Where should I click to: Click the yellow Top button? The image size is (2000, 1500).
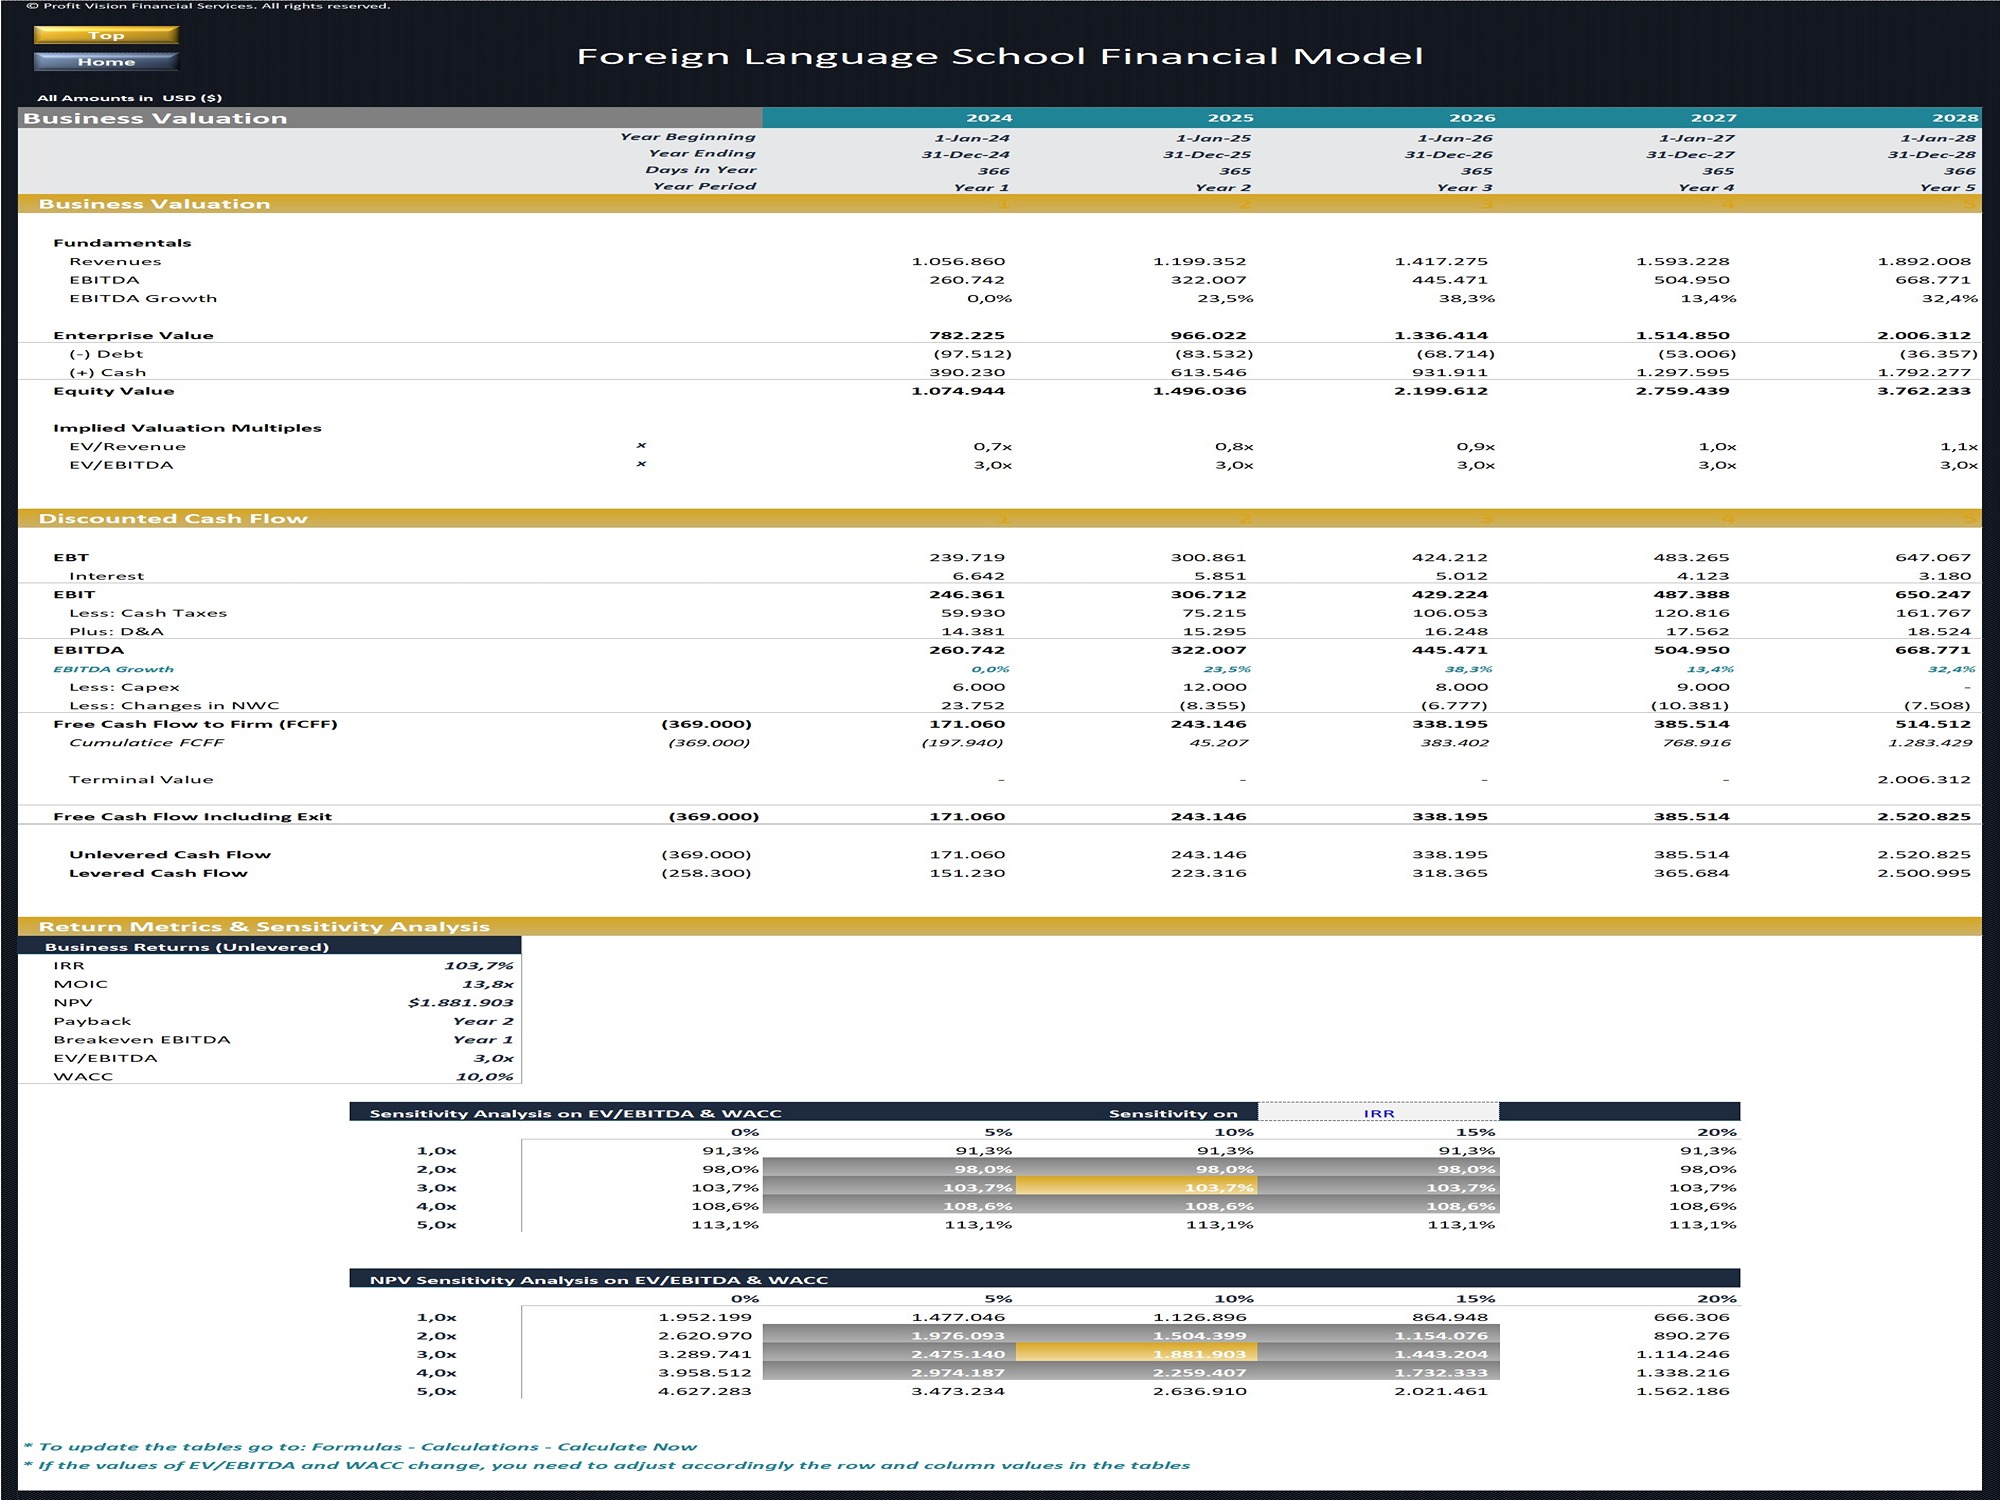(106, 35)
